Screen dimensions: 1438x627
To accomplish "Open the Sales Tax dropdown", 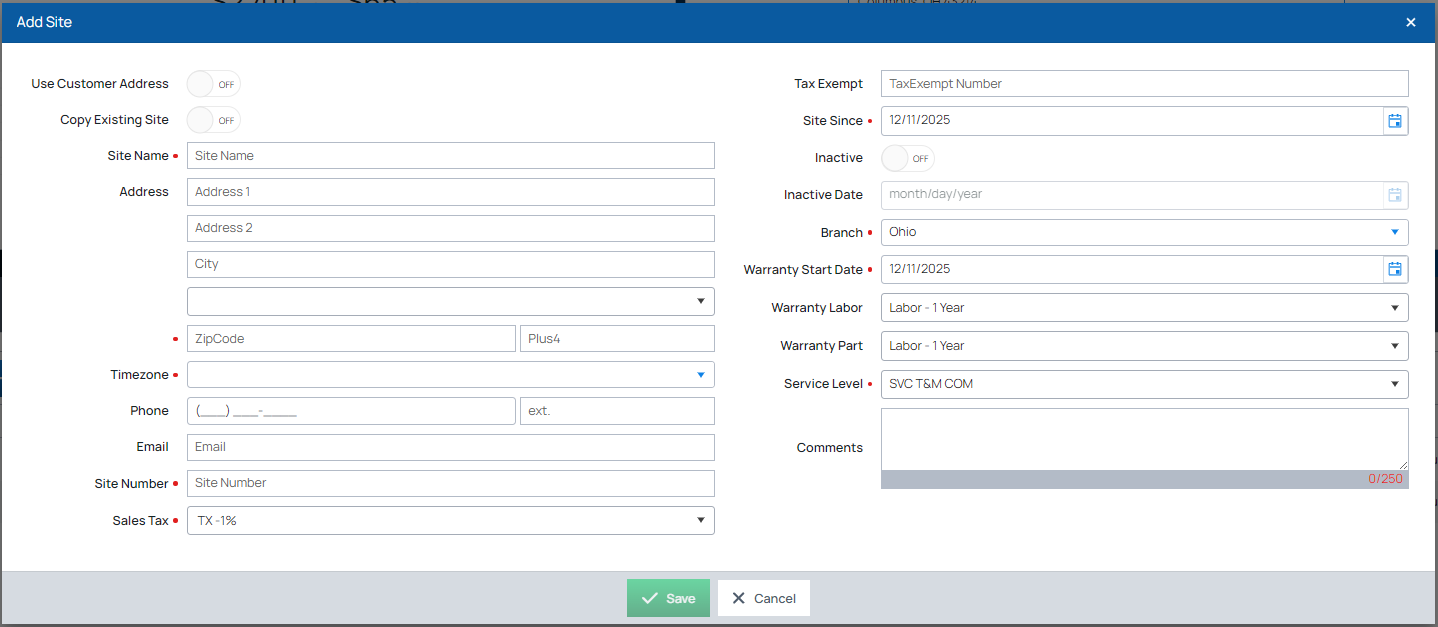I will point(451,520).
